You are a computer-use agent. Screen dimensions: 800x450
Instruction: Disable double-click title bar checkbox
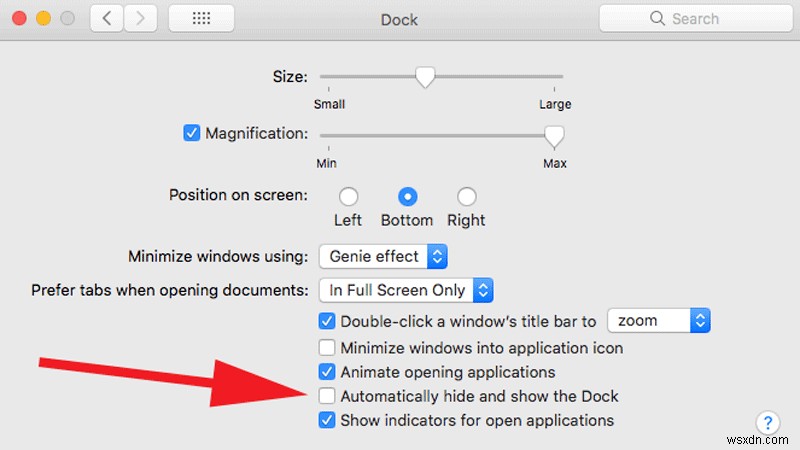pos(326,322)
